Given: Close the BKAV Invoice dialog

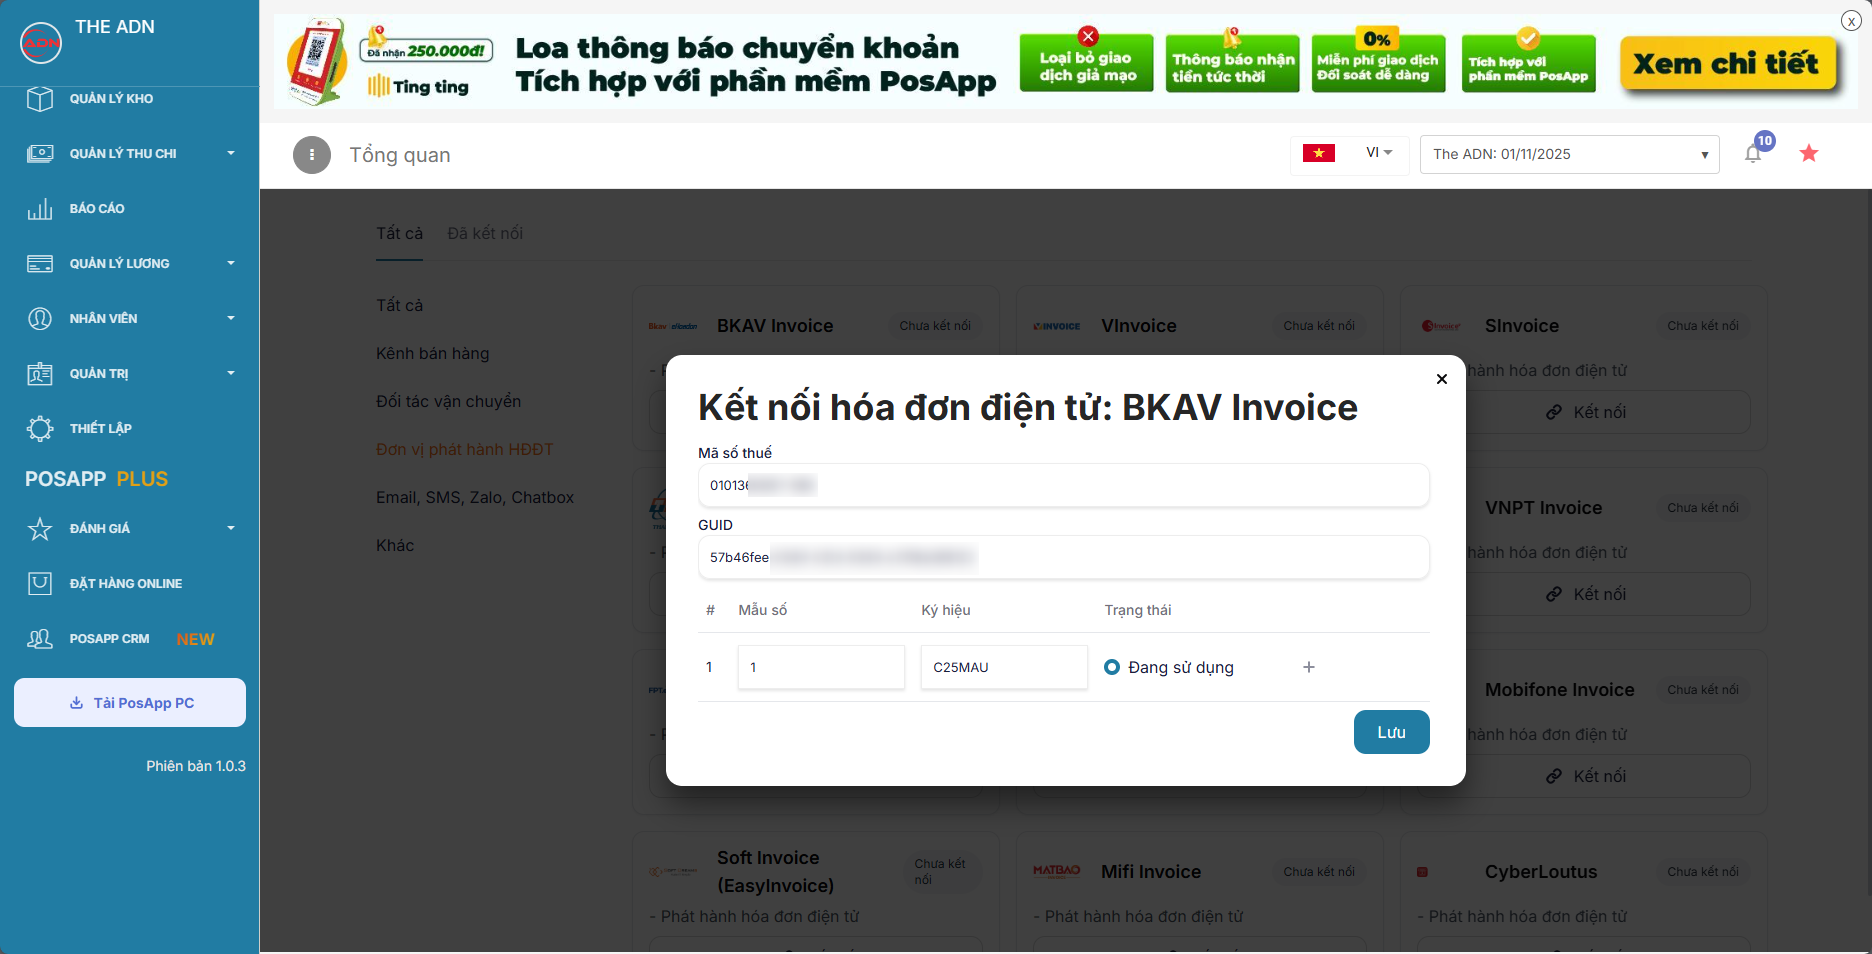Looking at the screenshot, I should pyautogui.click(x=1442, y=379).
